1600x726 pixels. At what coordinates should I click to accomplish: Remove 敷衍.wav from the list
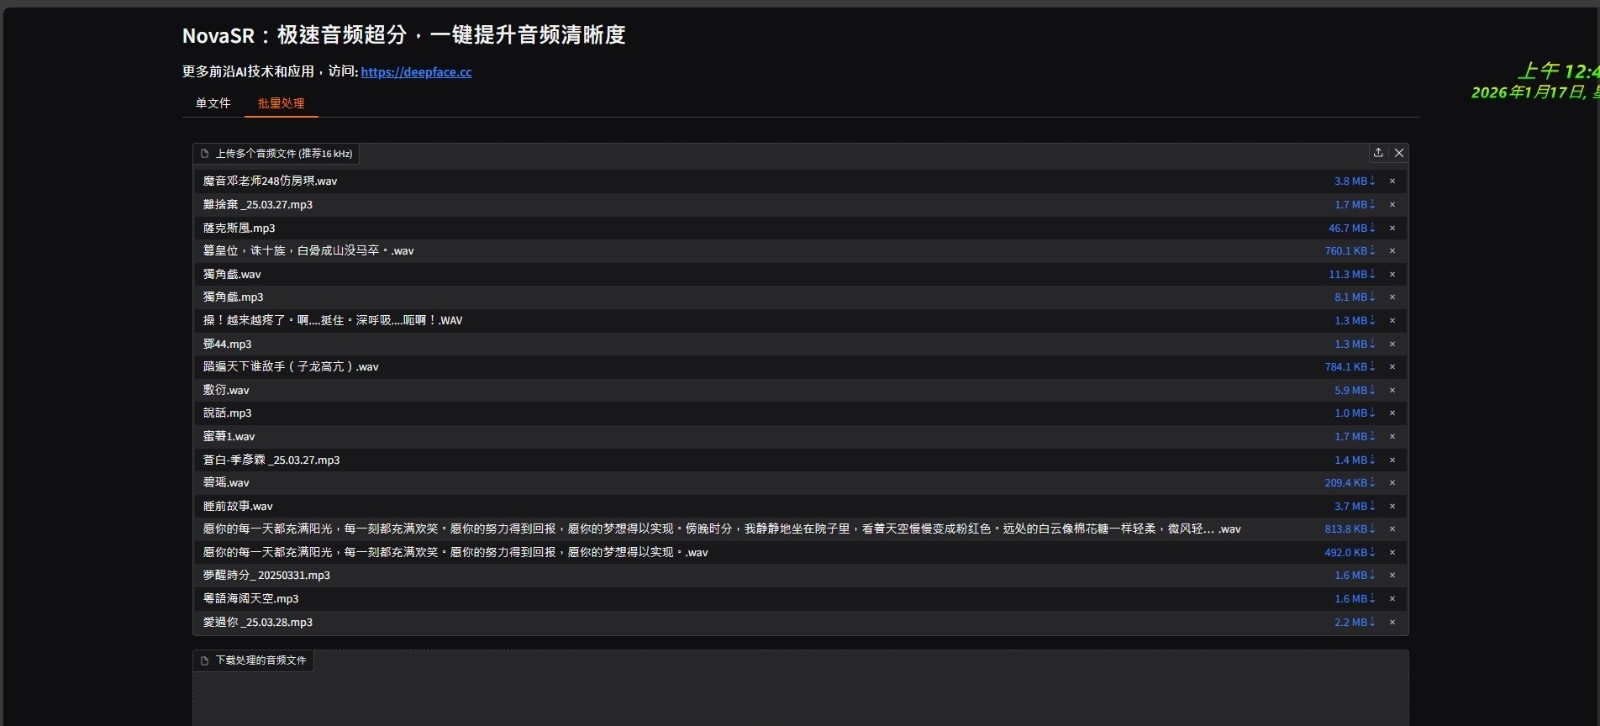coord(1392,390)
